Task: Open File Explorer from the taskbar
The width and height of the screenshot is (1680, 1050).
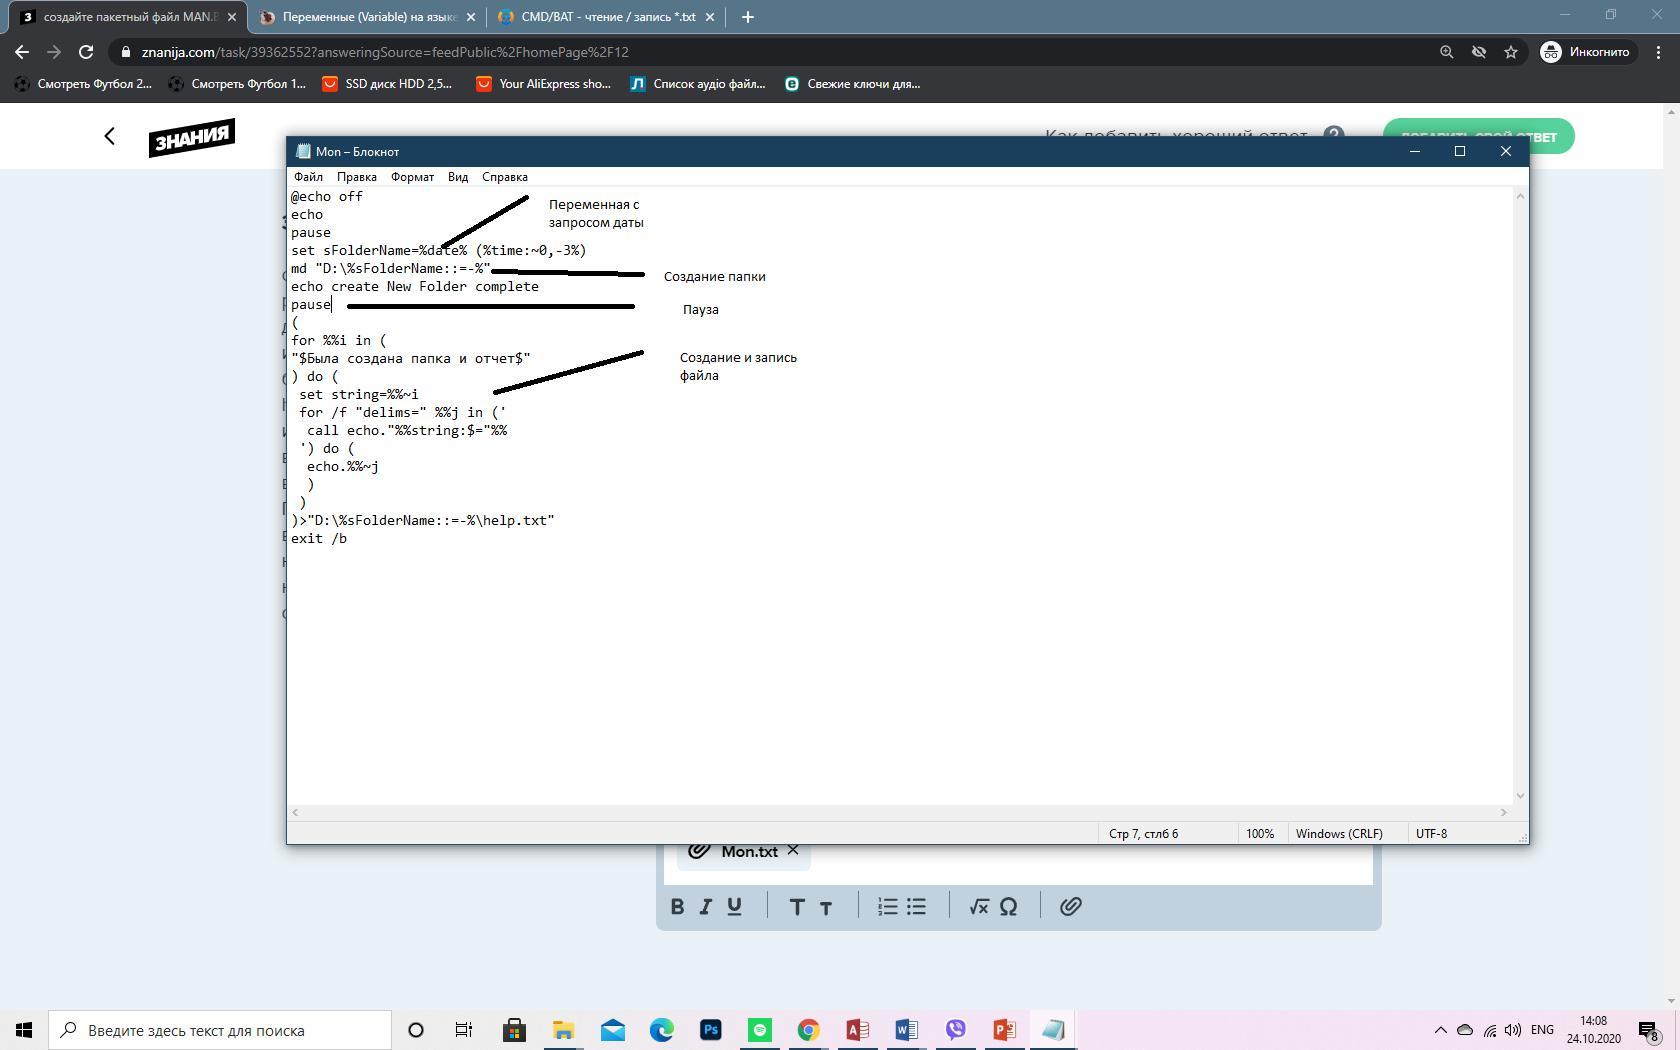Action: click(563, 1030)
